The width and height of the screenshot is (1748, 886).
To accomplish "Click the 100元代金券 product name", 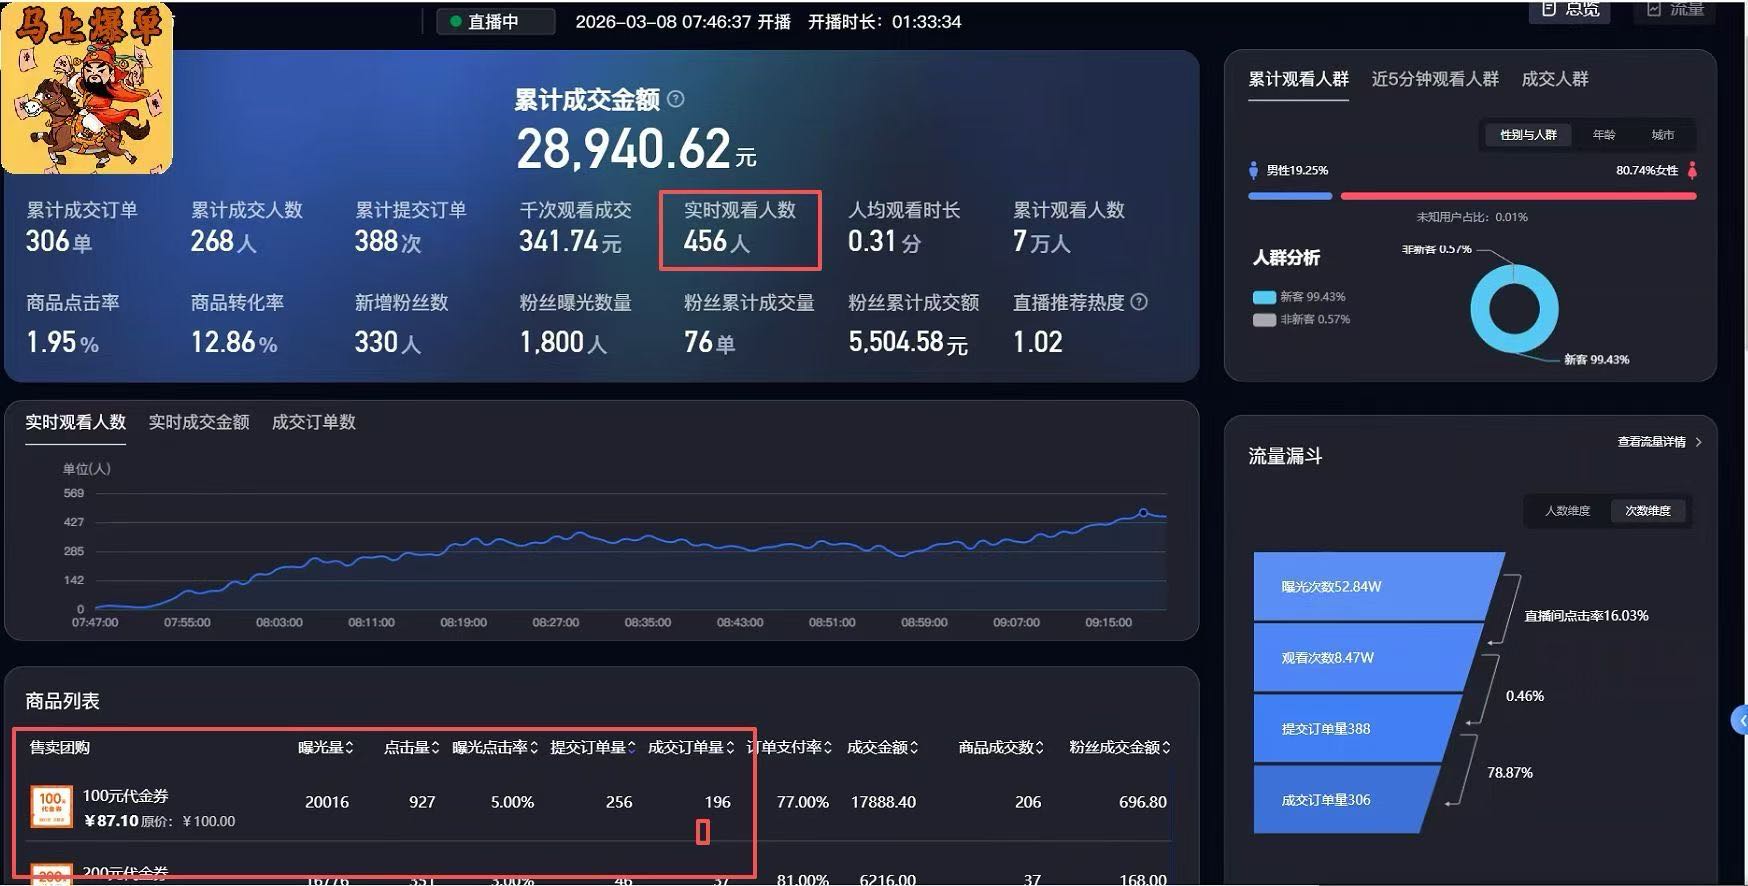I will point(125,796).
